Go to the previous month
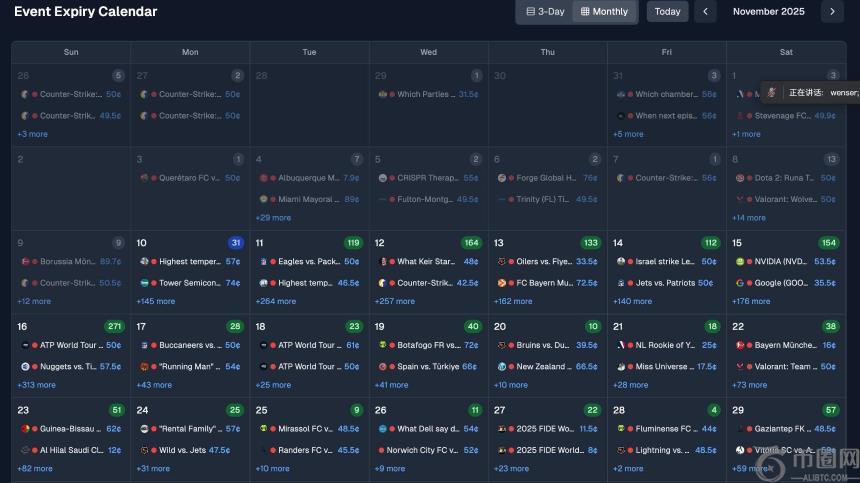860x483 pixels. pos(706,12)
